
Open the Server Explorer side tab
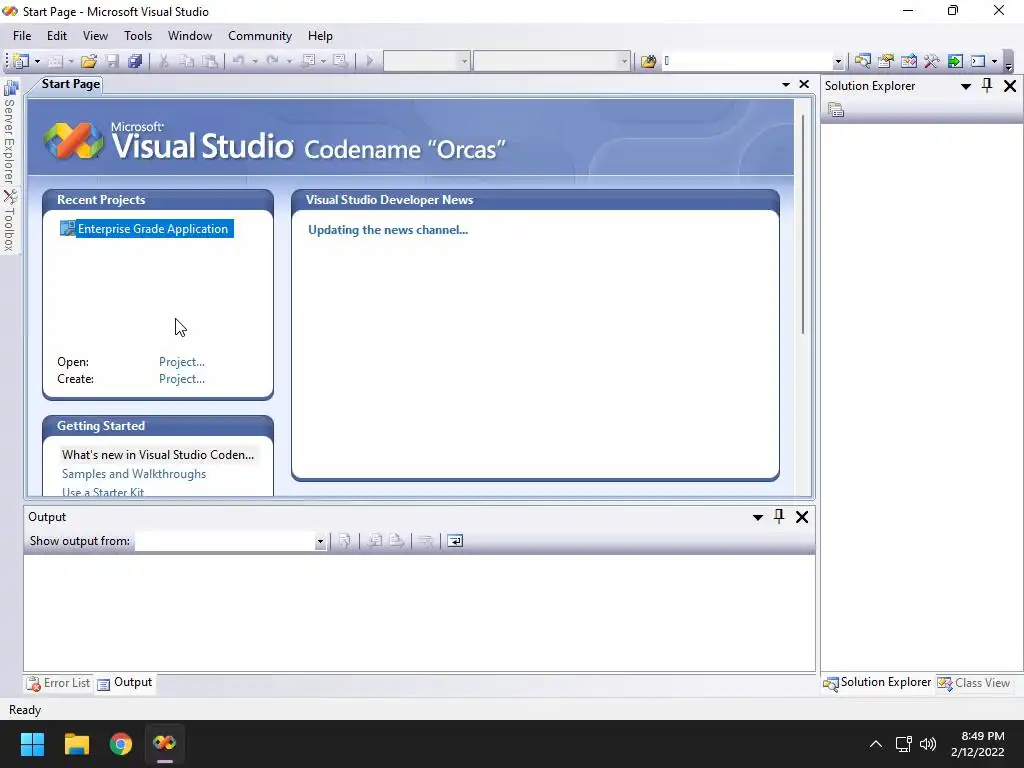(10, 133)
